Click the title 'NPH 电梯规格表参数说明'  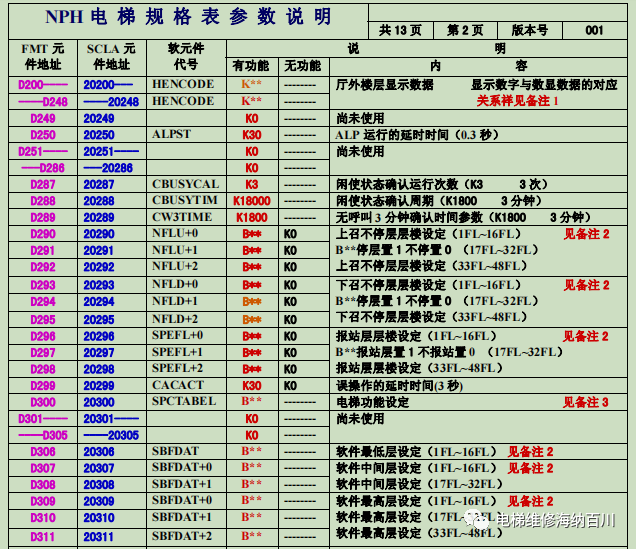click(x=189, y=17)
